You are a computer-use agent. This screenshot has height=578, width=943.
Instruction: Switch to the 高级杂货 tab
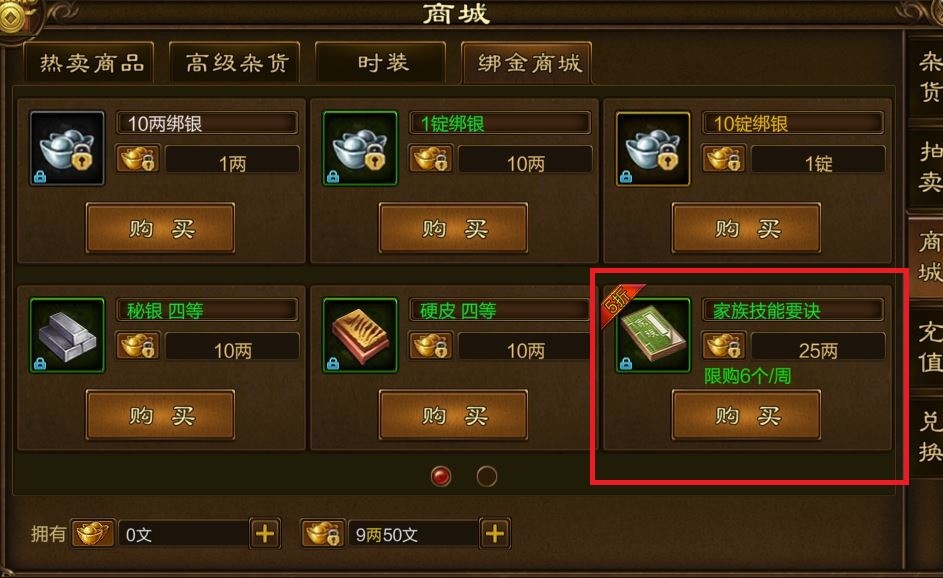236,63
